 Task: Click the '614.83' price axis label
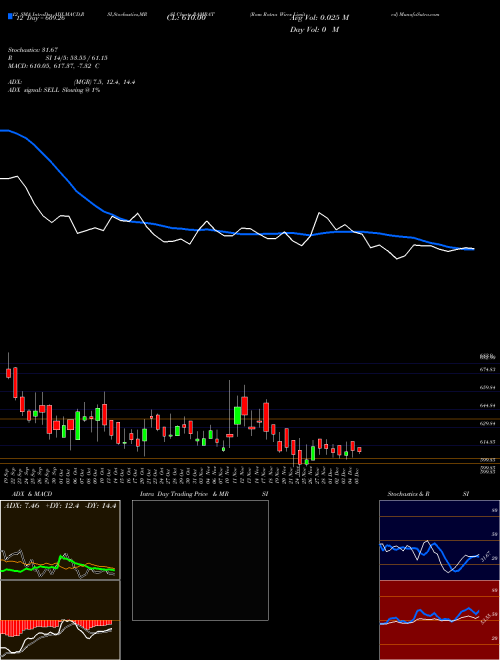pyautogui.click(x=487, y=442)
